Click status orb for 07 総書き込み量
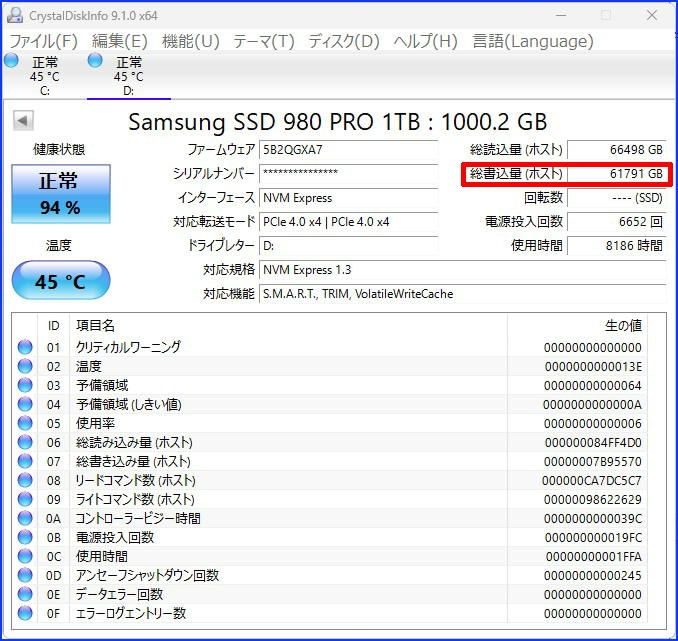The height and width of the screenshot is (641, 678). [x=25, y=461]
